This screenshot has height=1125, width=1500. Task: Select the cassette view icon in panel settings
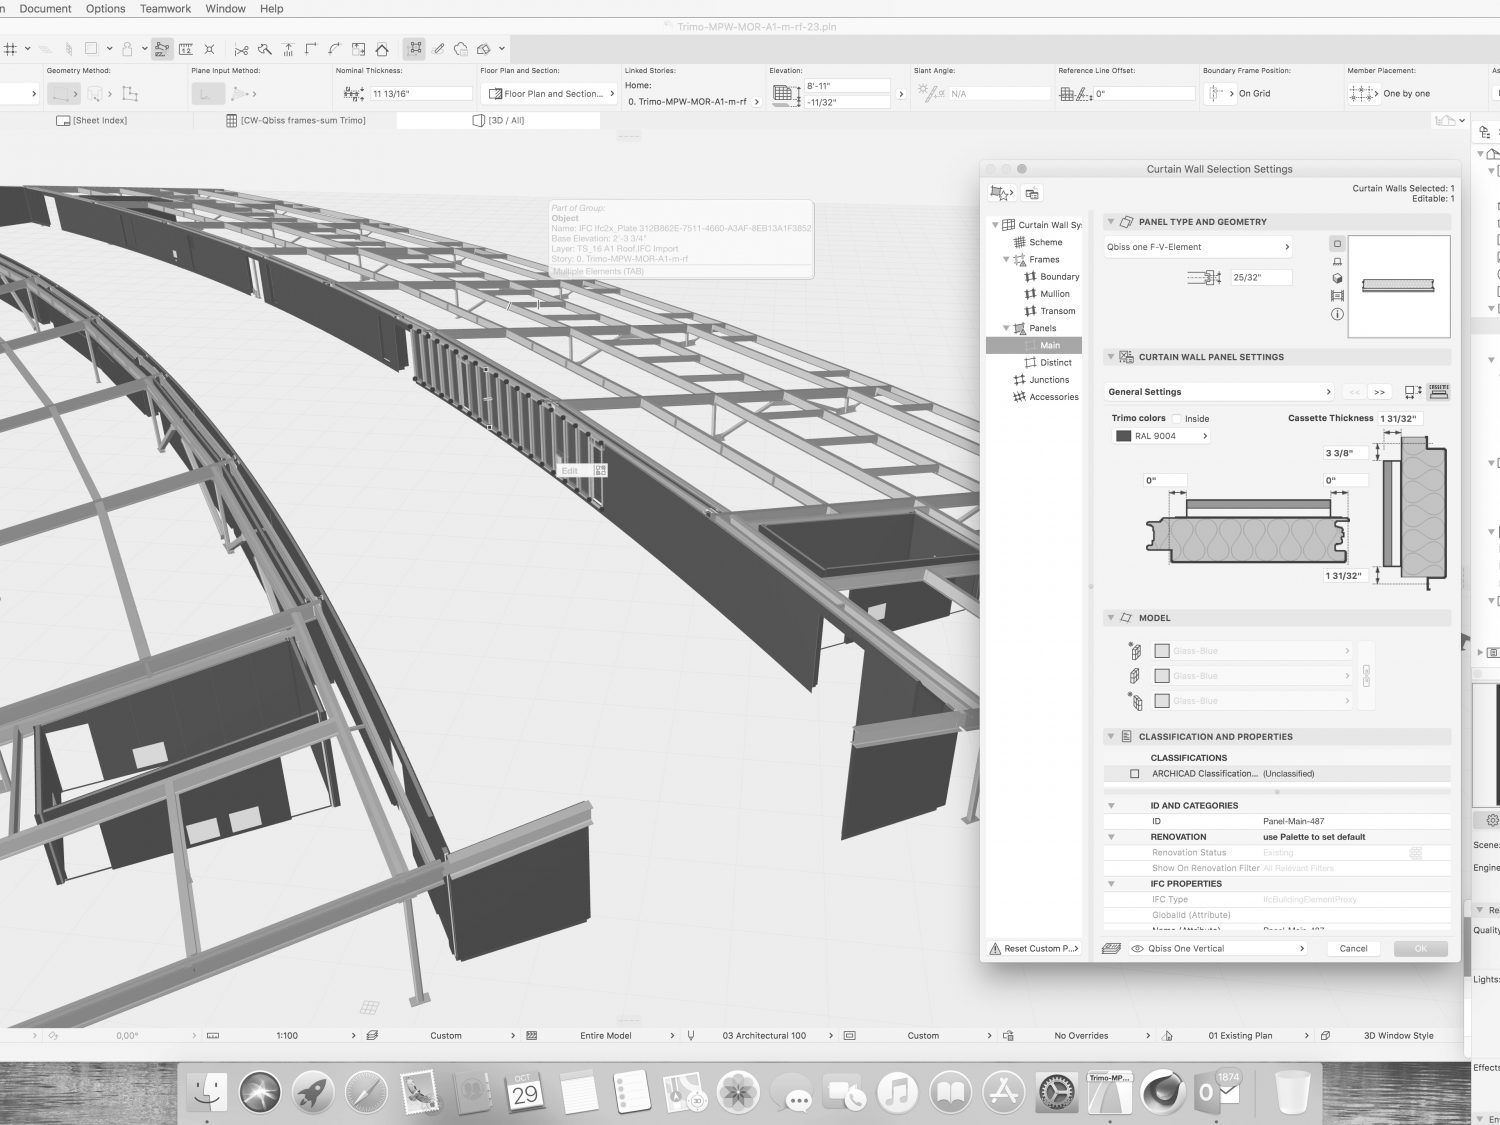pyautogui.click(x=1439, y=392)
